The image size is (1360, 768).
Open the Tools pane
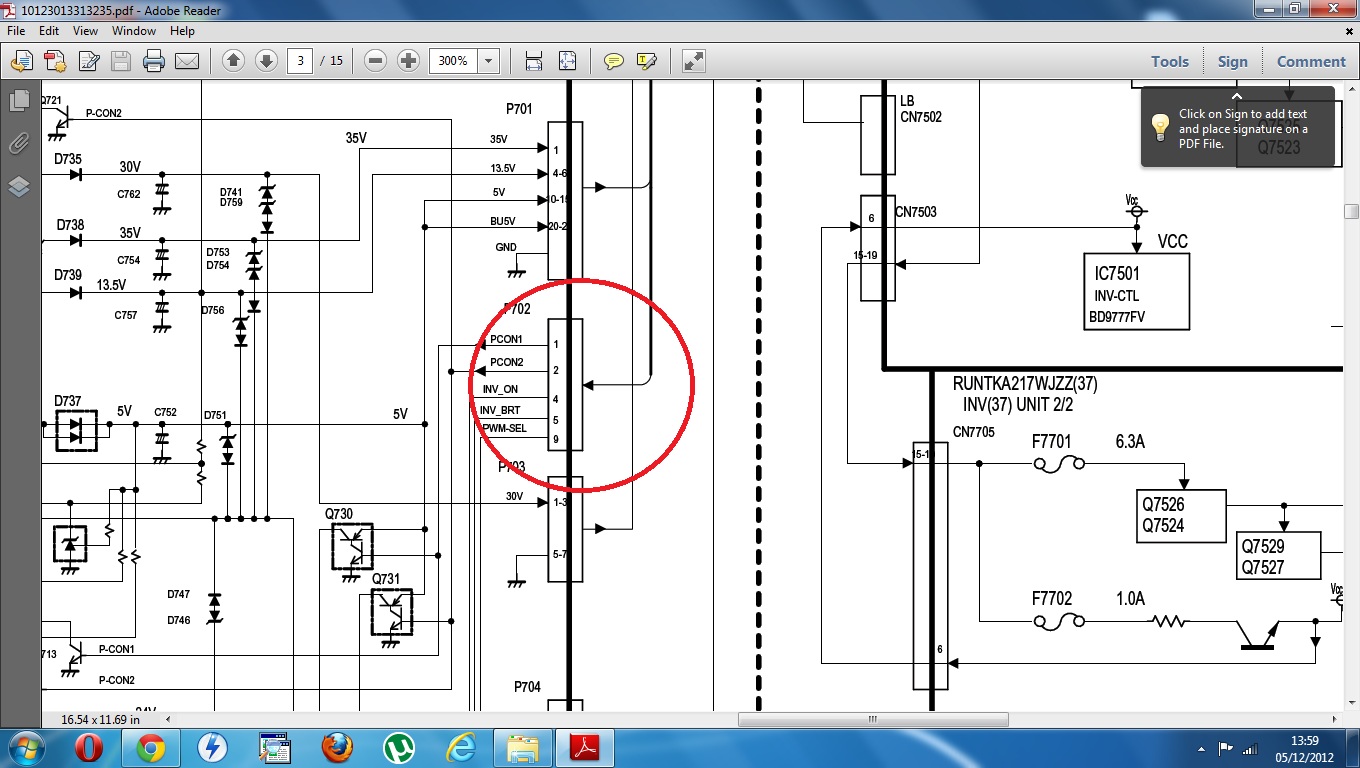pyautogui.click(x=1170, y=62)
